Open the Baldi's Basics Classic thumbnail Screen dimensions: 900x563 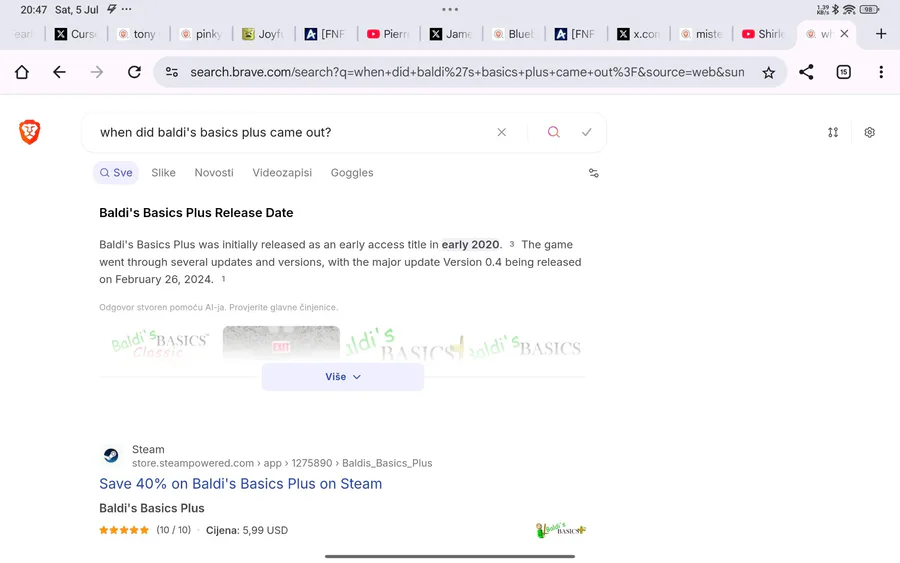[x=159, y=343]
